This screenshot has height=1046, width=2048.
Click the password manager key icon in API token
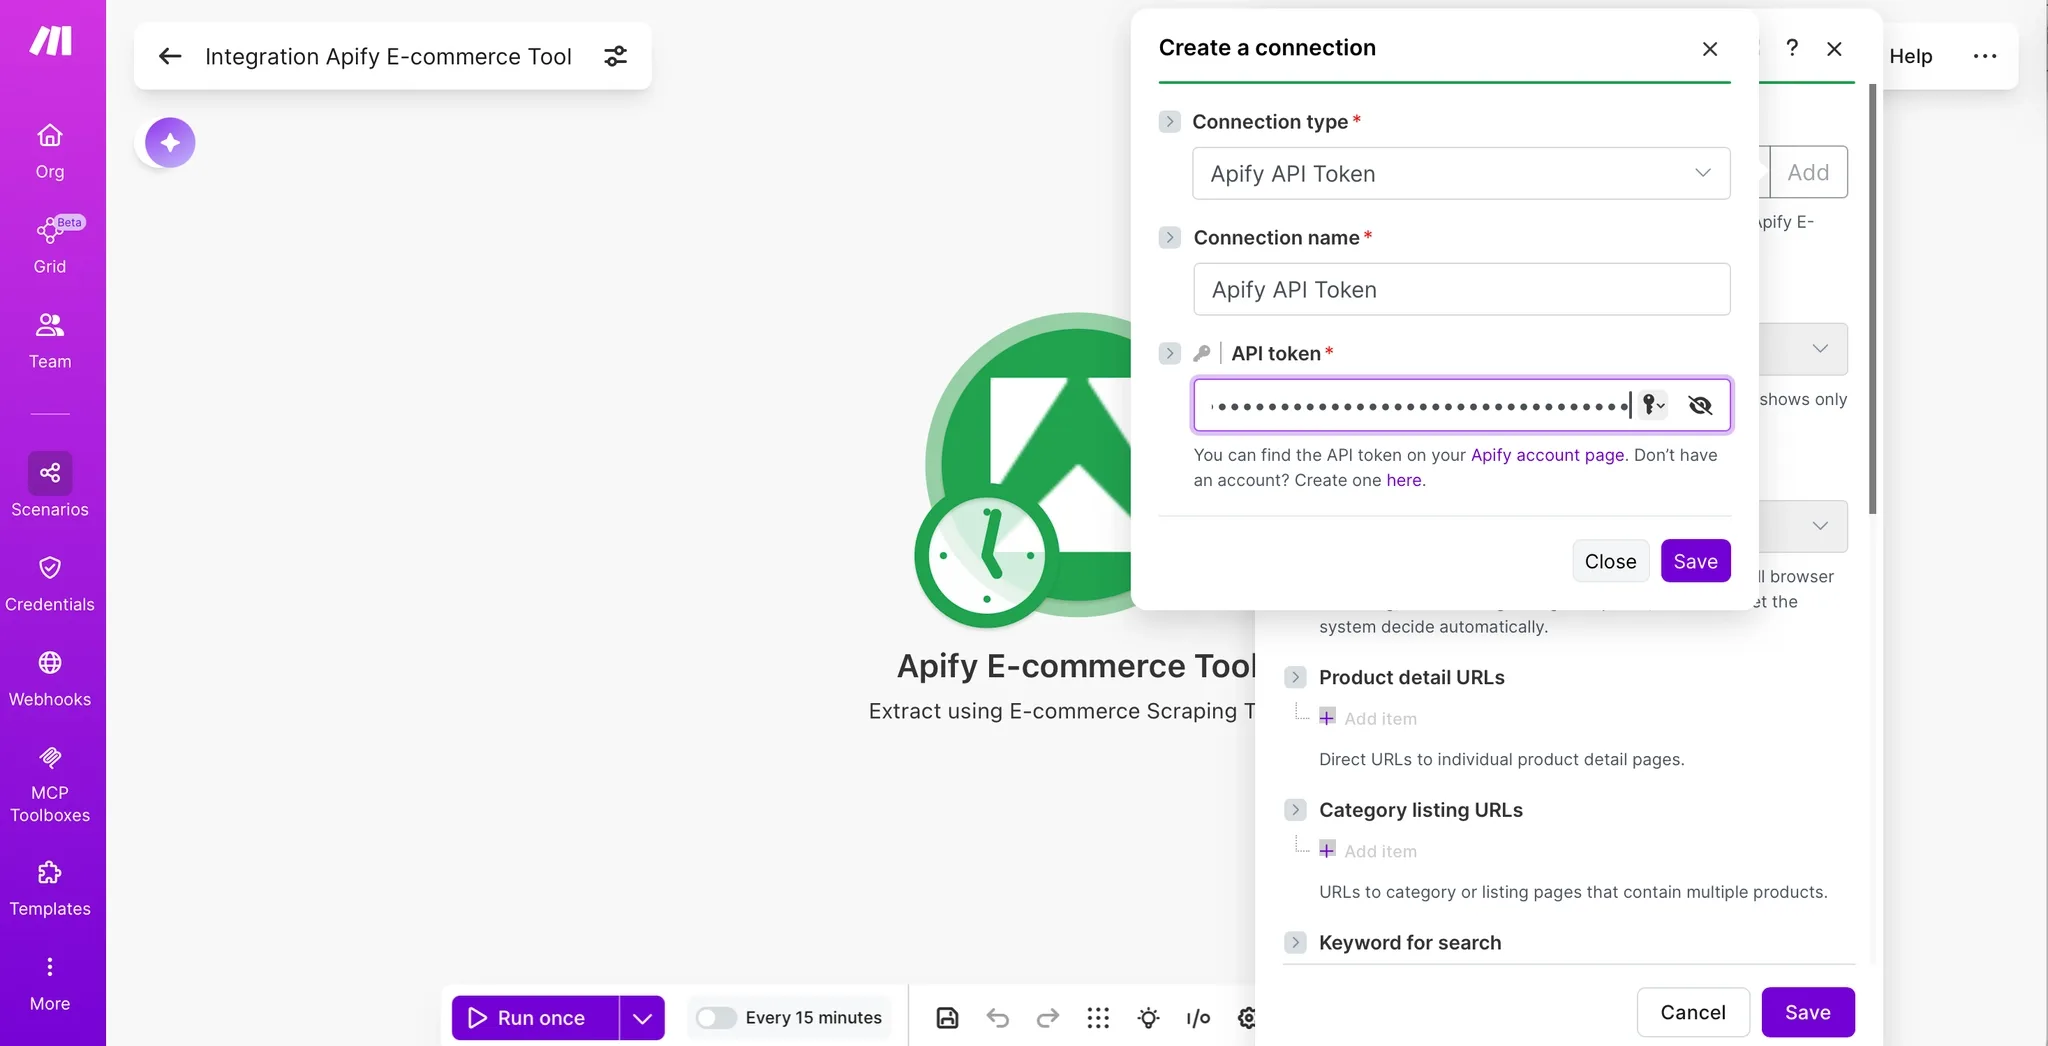click(x=1653, y=404)
